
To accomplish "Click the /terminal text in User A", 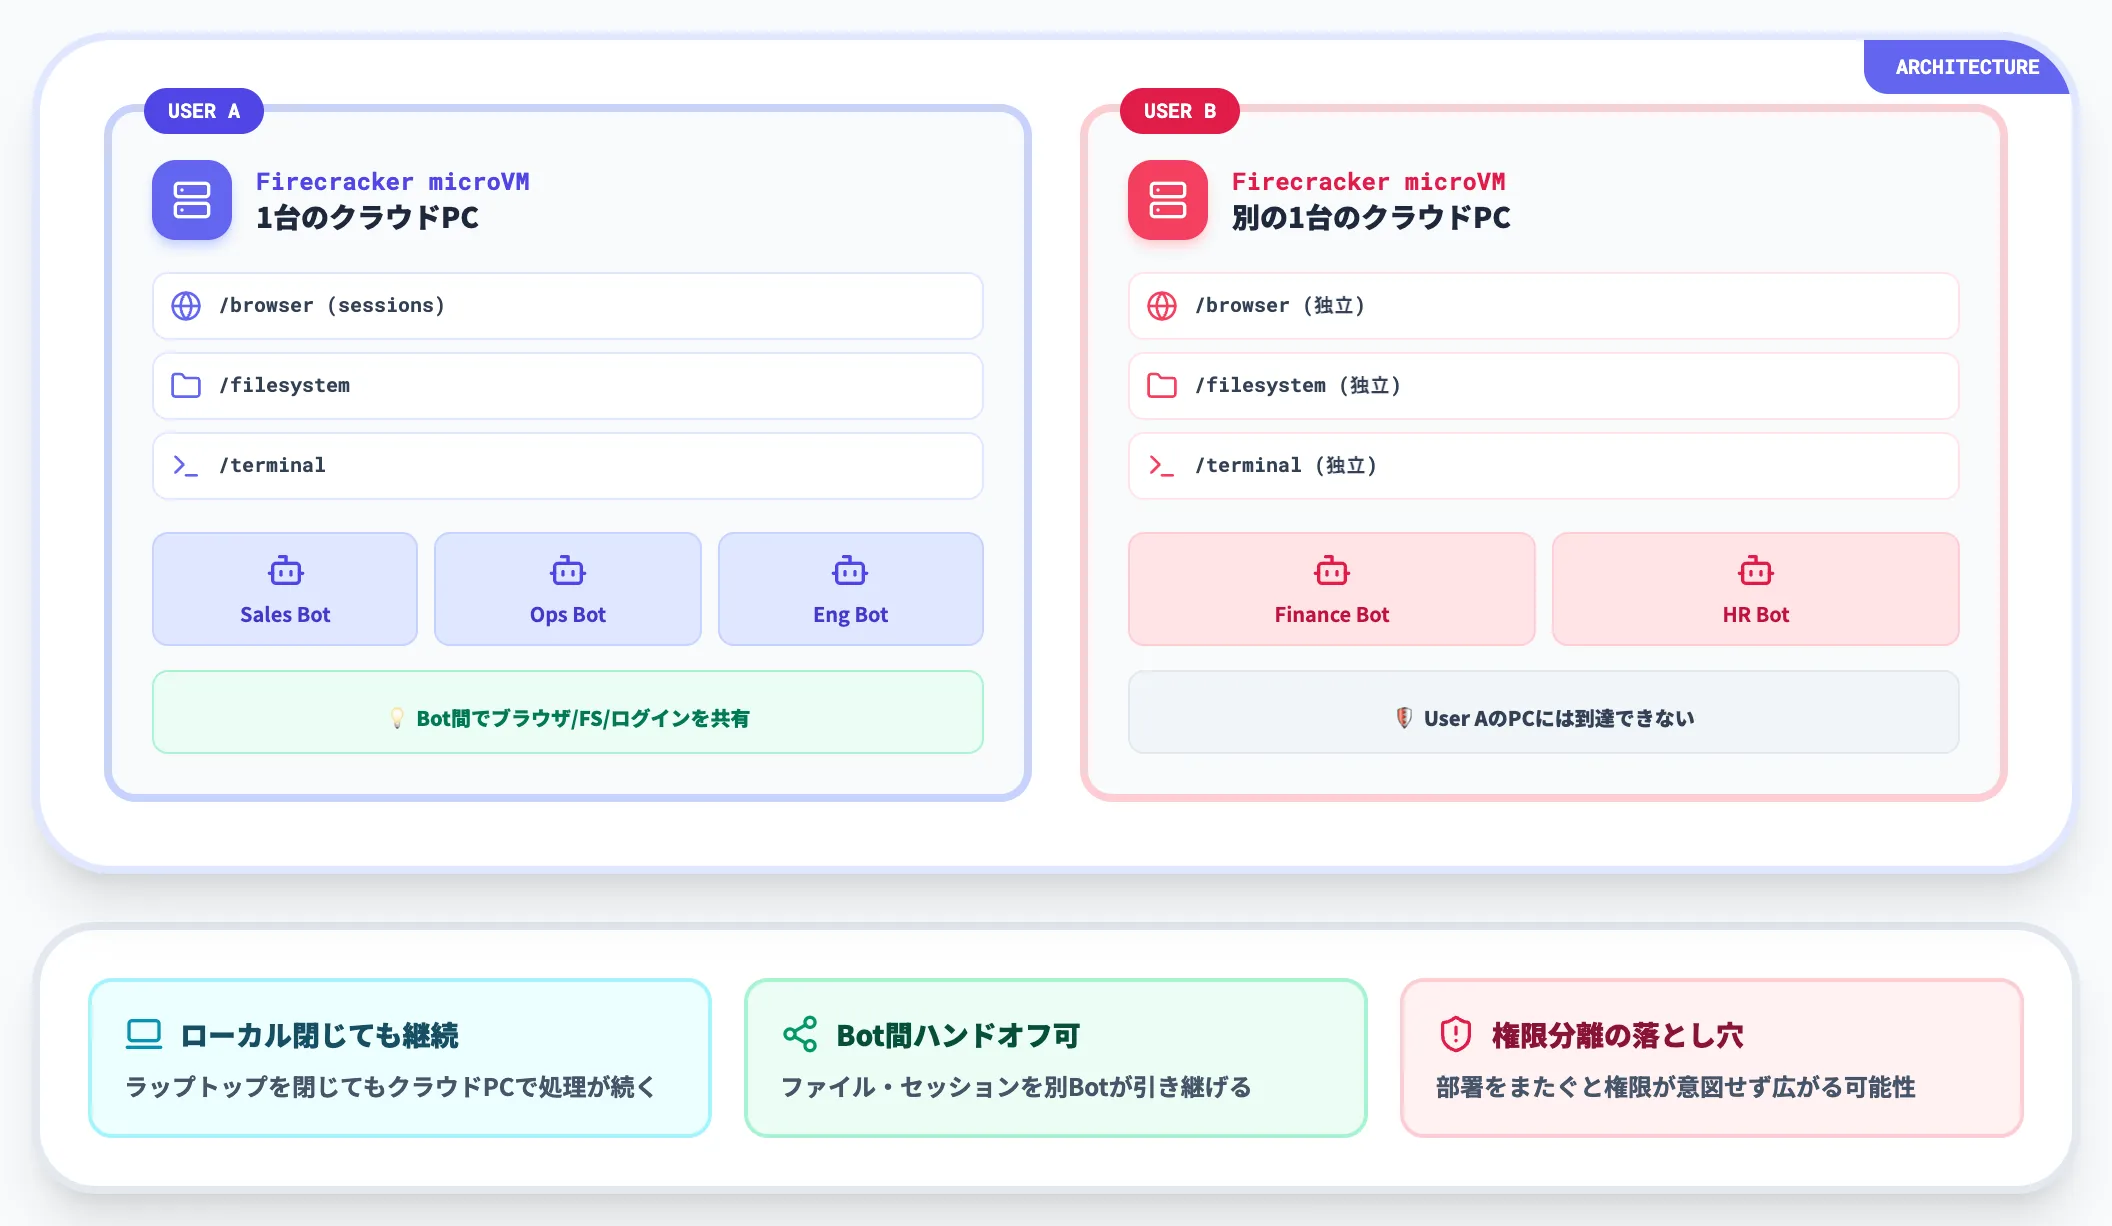I will pos(272,466).
